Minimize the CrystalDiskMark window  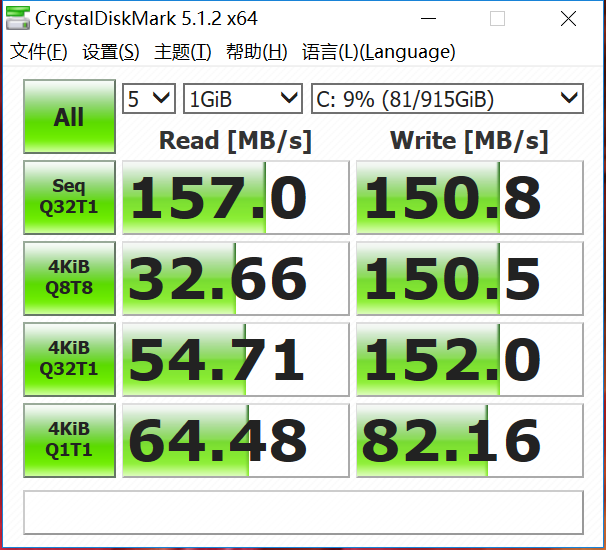tap(427, 19)
